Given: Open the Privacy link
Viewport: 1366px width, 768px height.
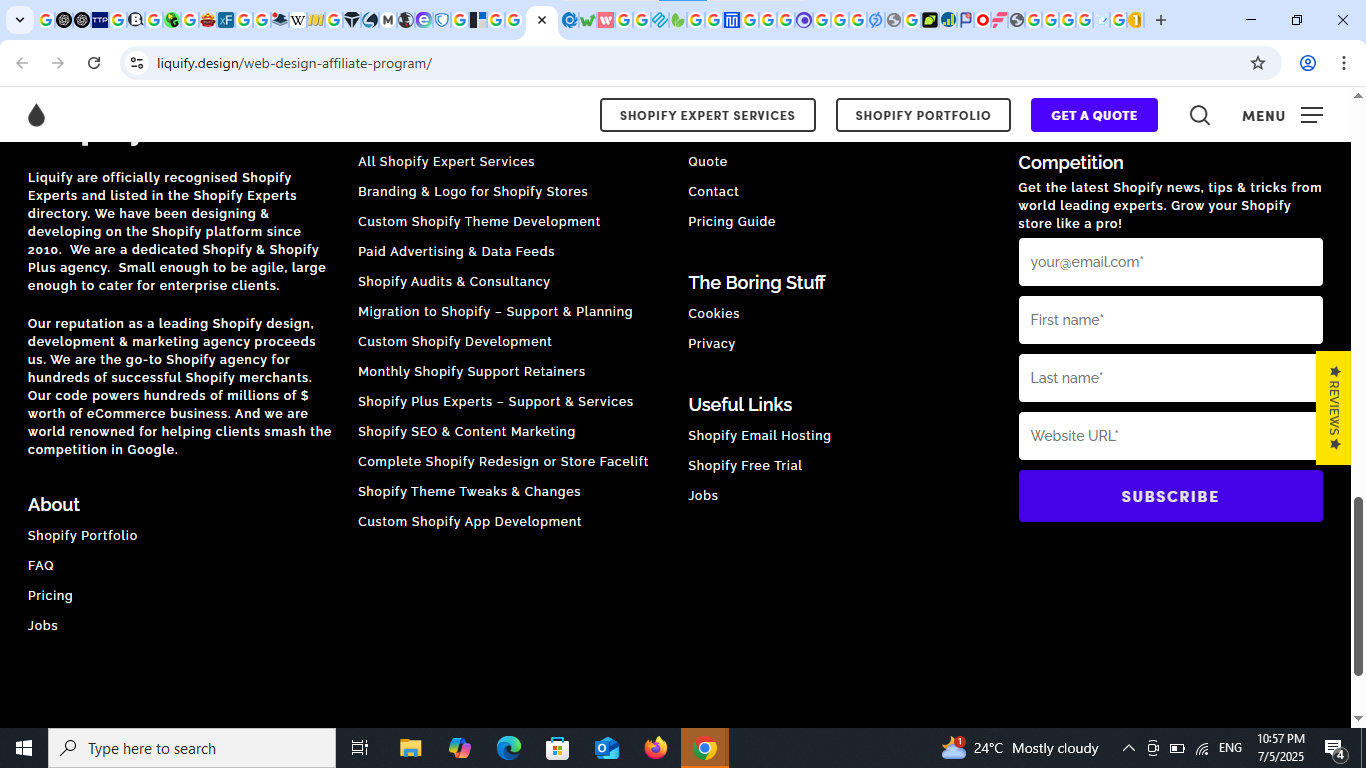Looking at the screenshot, I should 712,344.
